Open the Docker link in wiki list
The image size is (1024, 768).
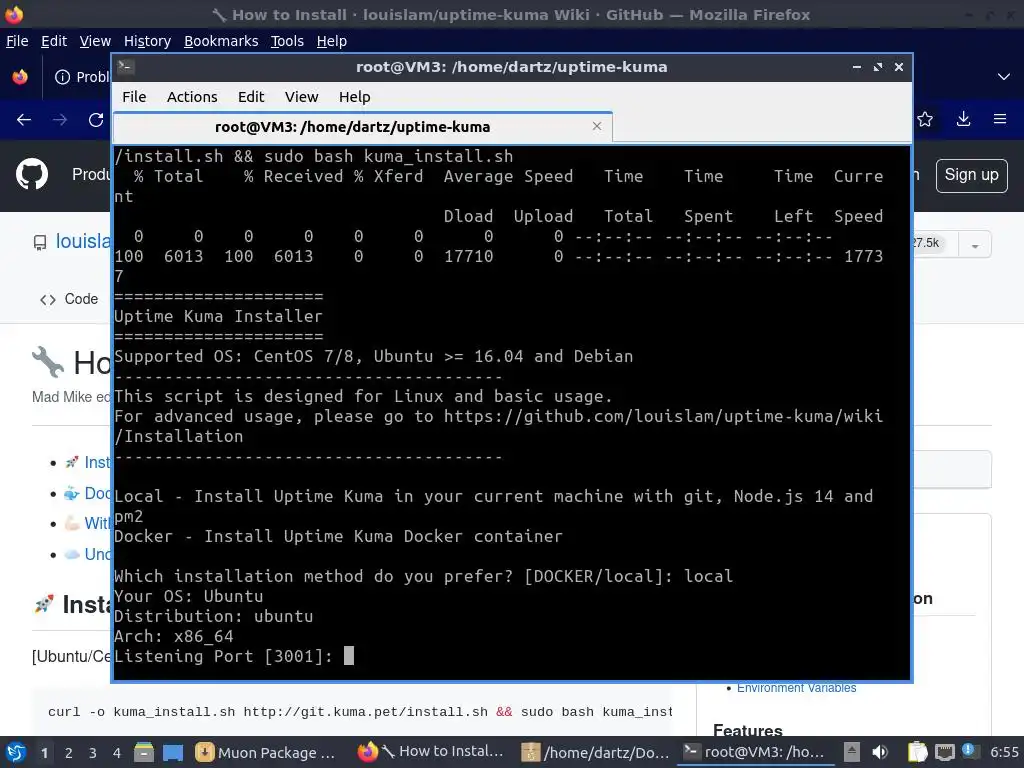tap(97, 493)
